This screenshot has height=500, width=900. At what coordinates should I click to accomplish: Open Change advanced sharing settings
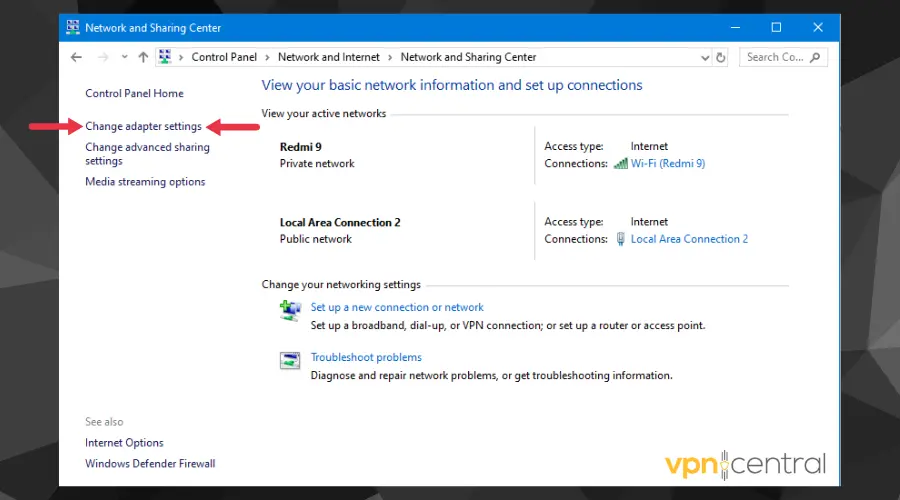point(148,154)
